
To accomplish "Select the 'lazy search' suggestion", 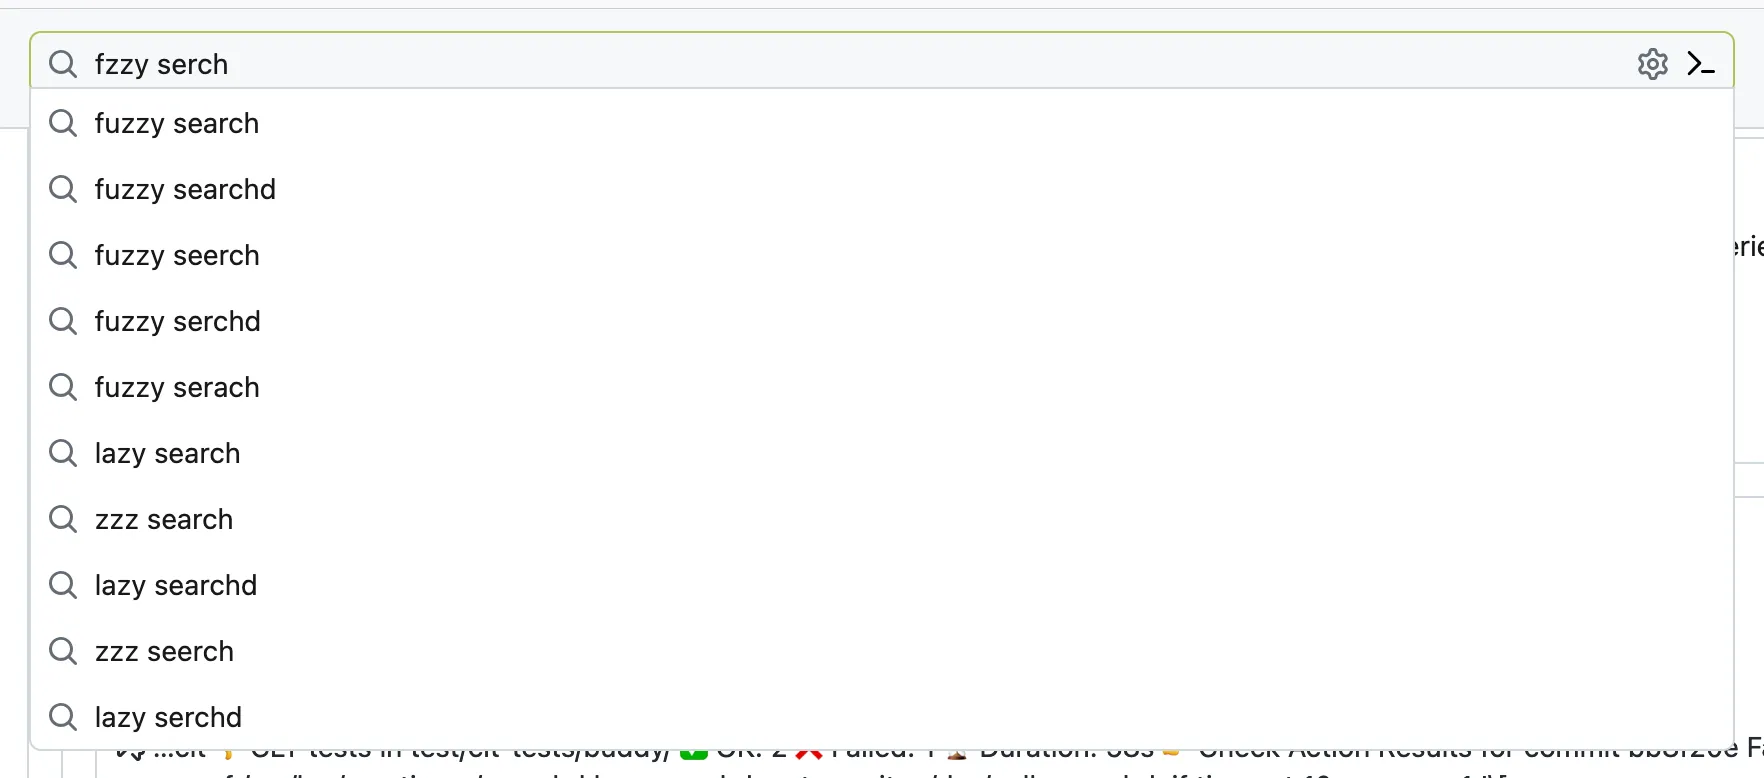I will pos(882,453).
